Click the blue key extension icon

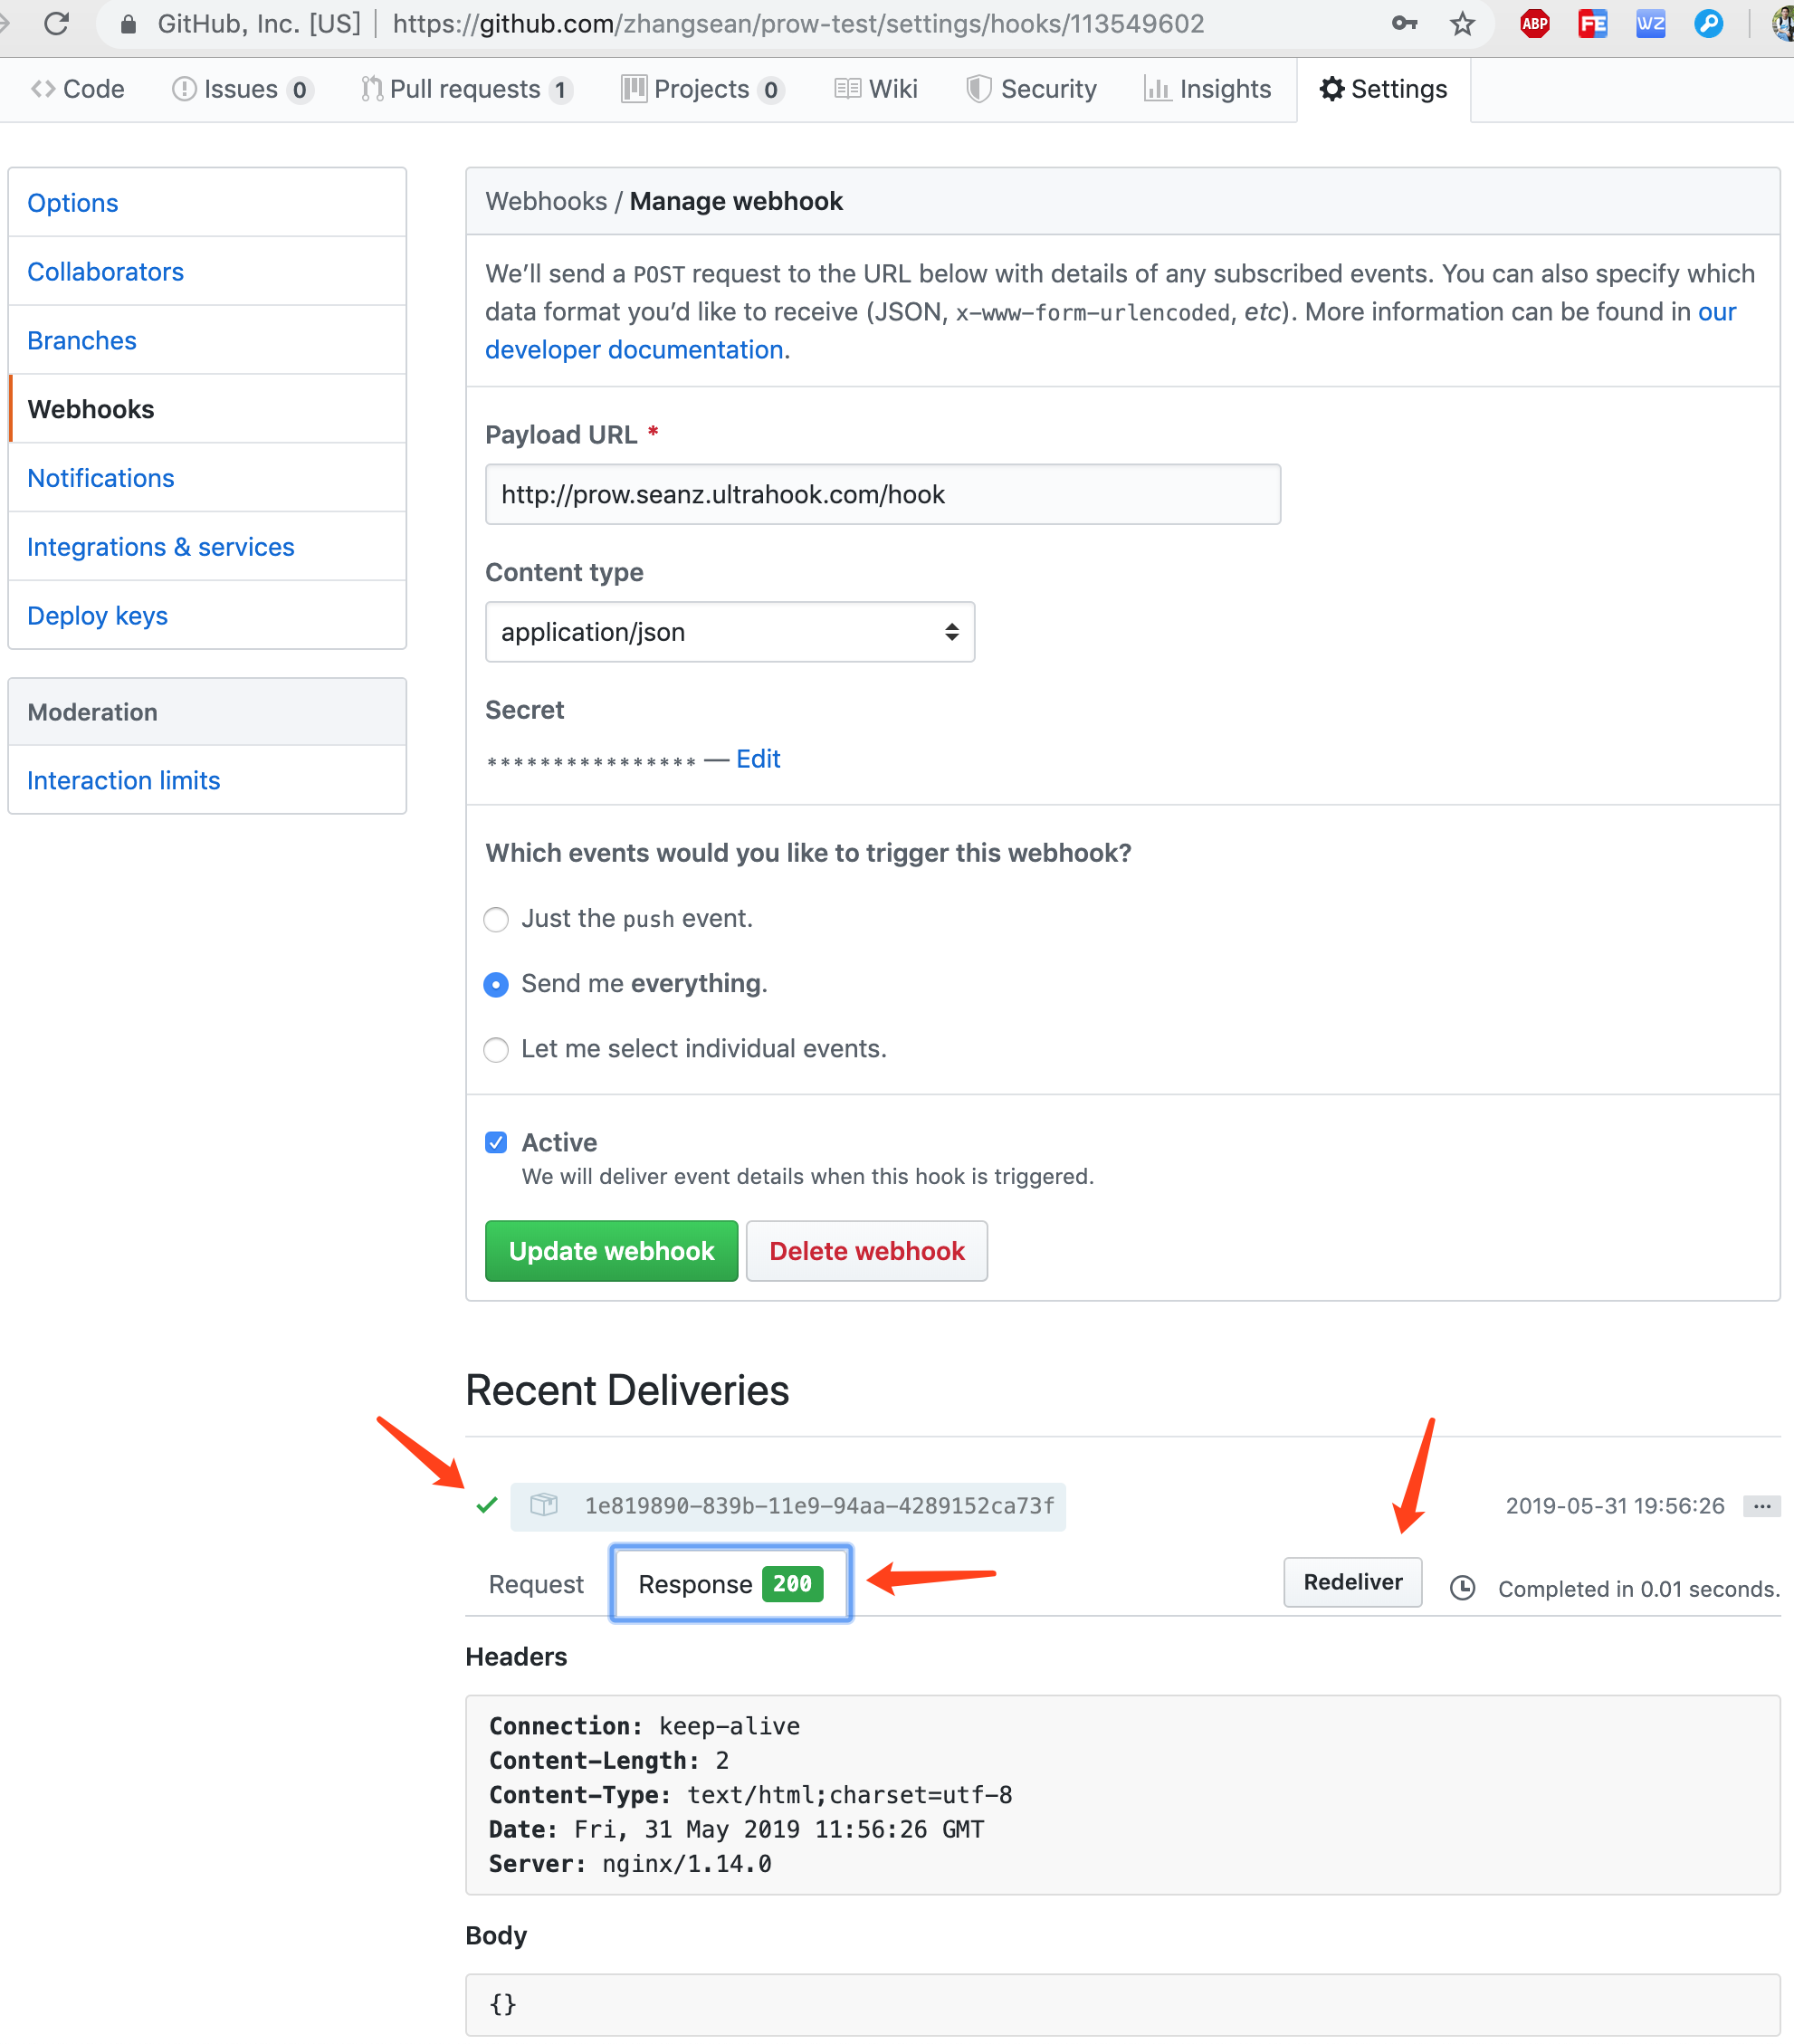pyautogui.click(x=1708, y=23)
